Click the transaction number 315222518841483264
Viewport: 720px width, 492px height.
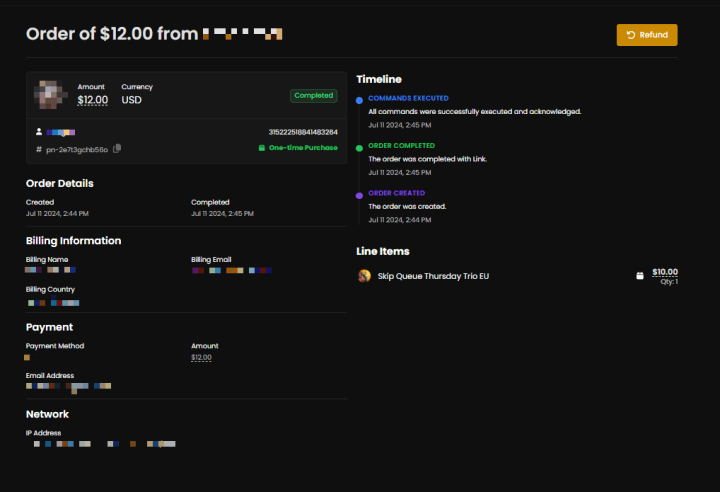coord(303,132)
